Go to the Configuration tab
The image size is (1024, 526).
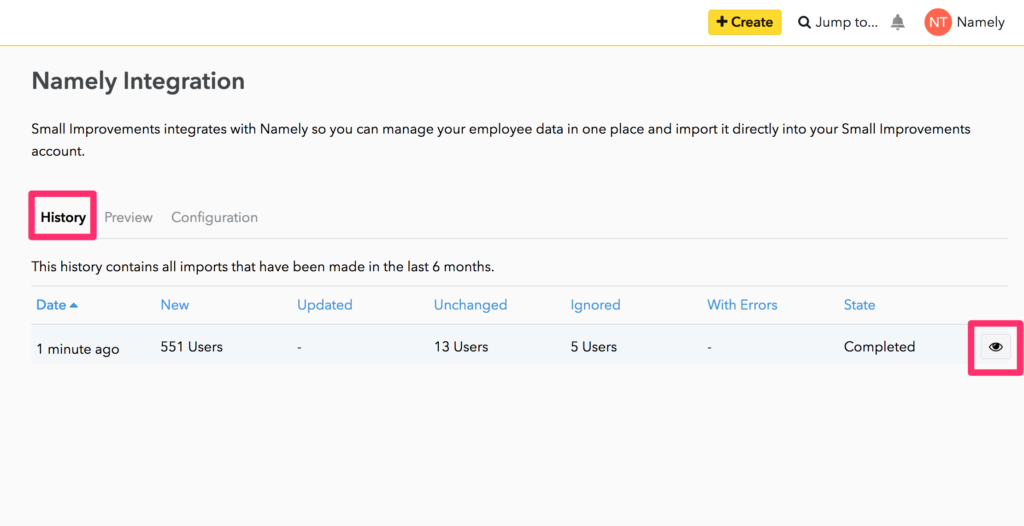(x=214, y=217)
